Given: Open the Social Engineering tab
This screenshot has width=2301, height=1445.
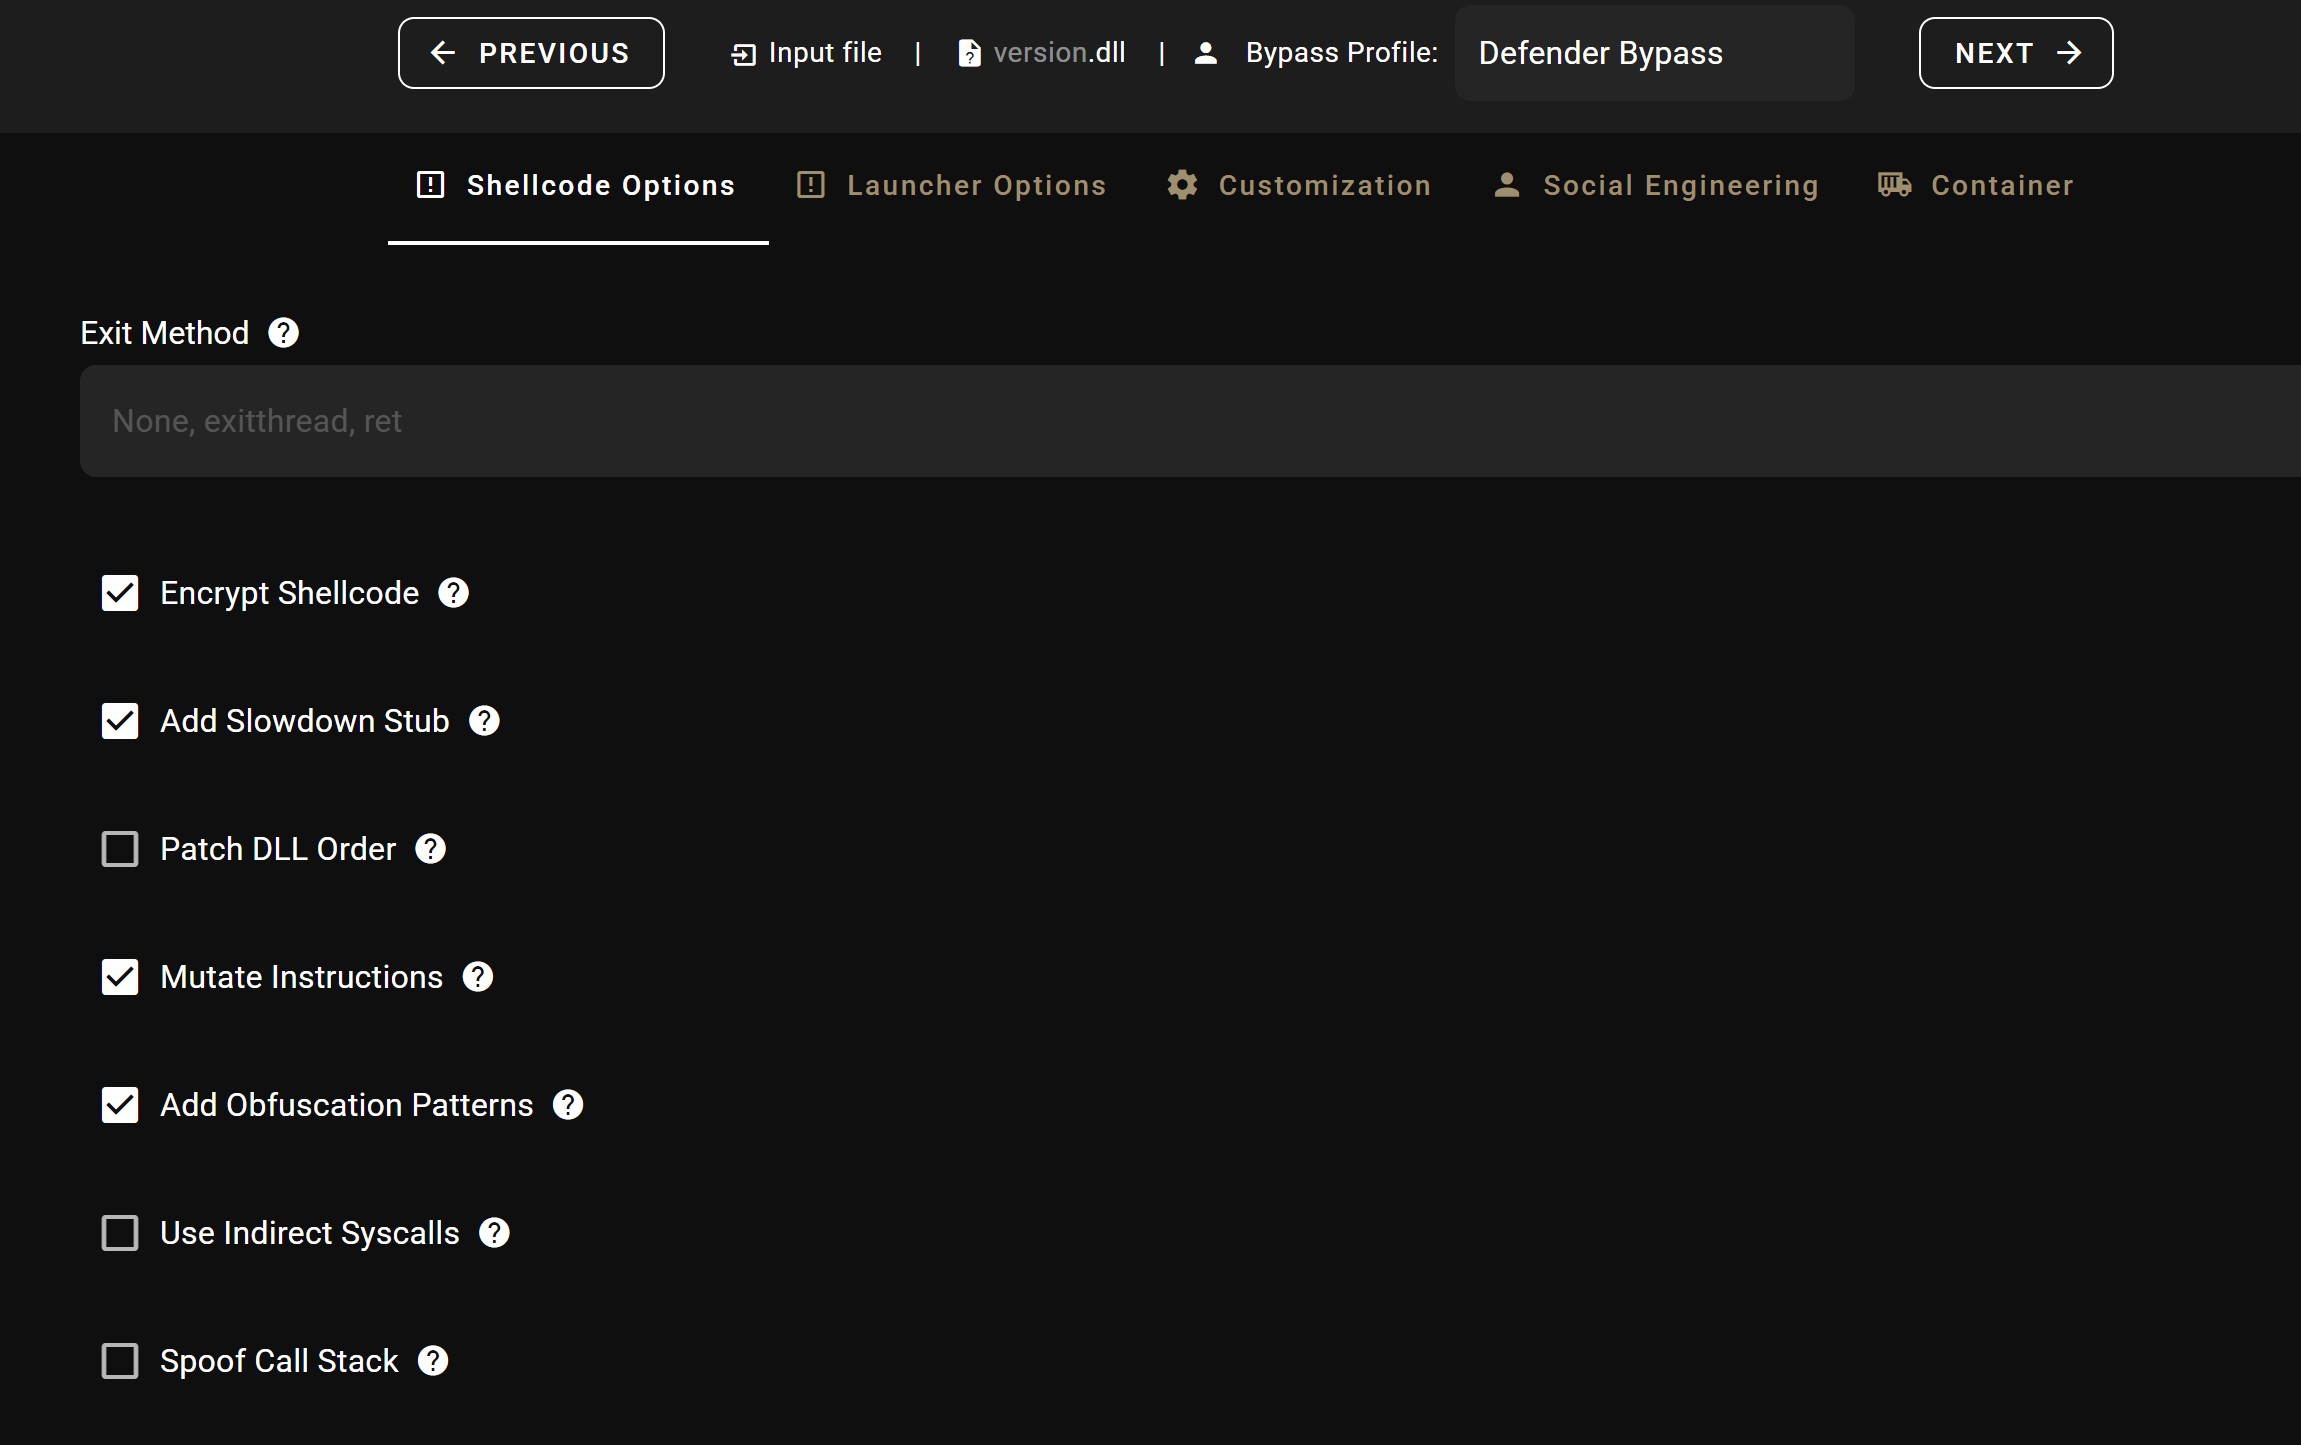Looking at the screenshot, I should (x=1655, y=186).
